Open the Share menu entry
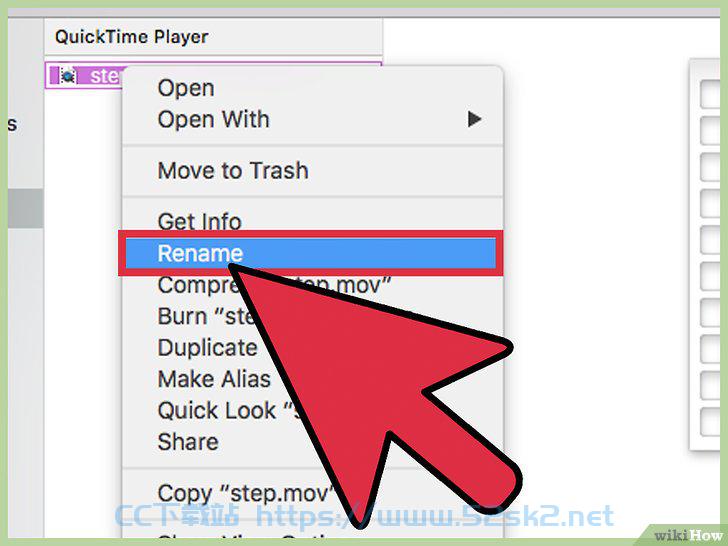This screenshot has height=546, width=728. (188, 442)
